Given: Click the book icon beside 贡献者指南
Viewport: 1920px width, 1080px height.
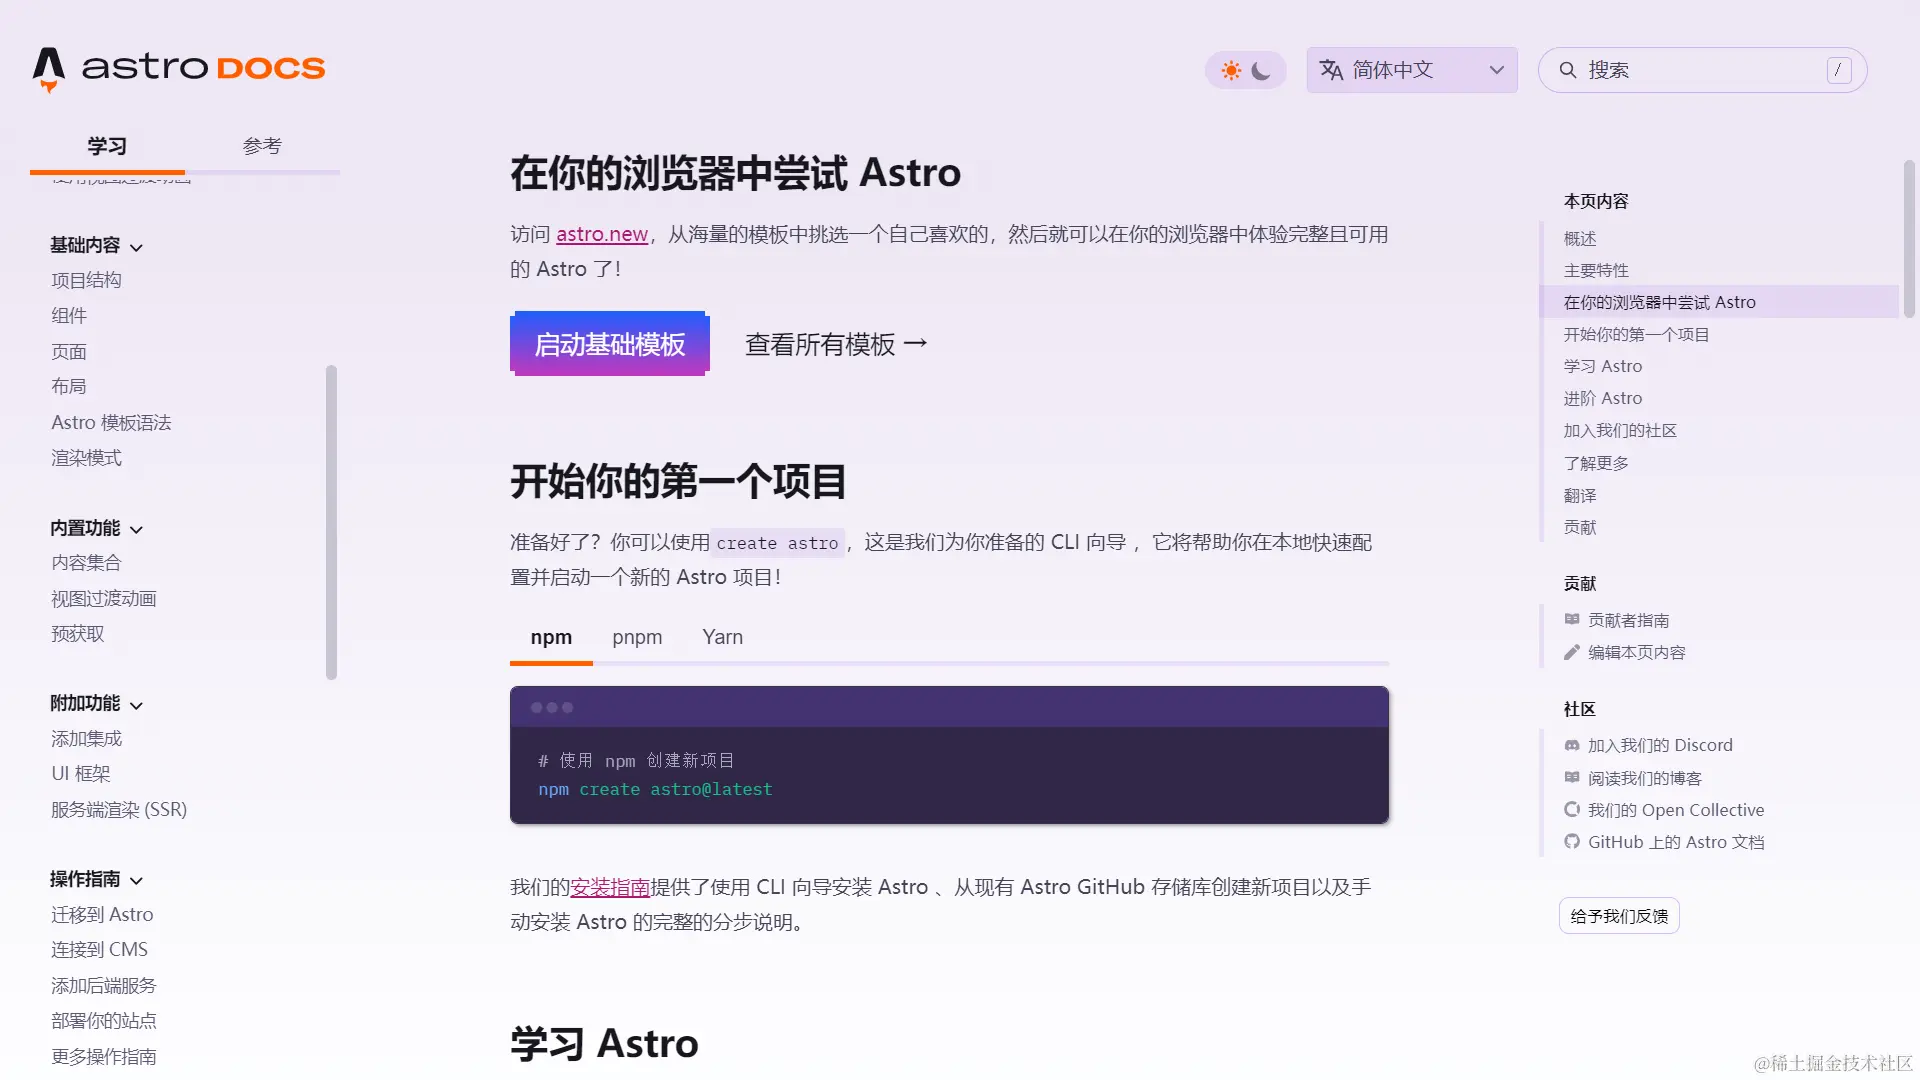Looking at the screenshot, I should pos(1572,620).
